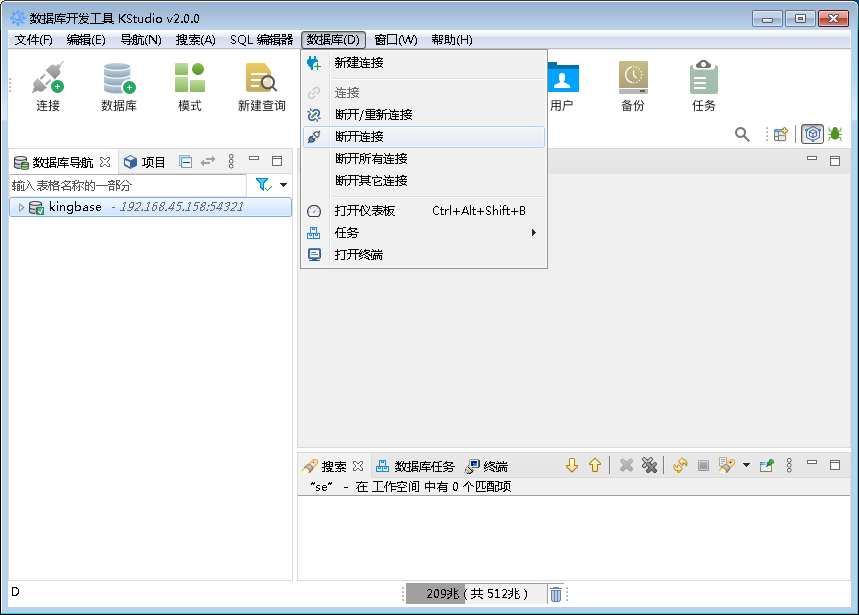The height and width of the screenshot is (615, 859).
Task: Toggle collapse all in database navigator
Action: [186, 160]
